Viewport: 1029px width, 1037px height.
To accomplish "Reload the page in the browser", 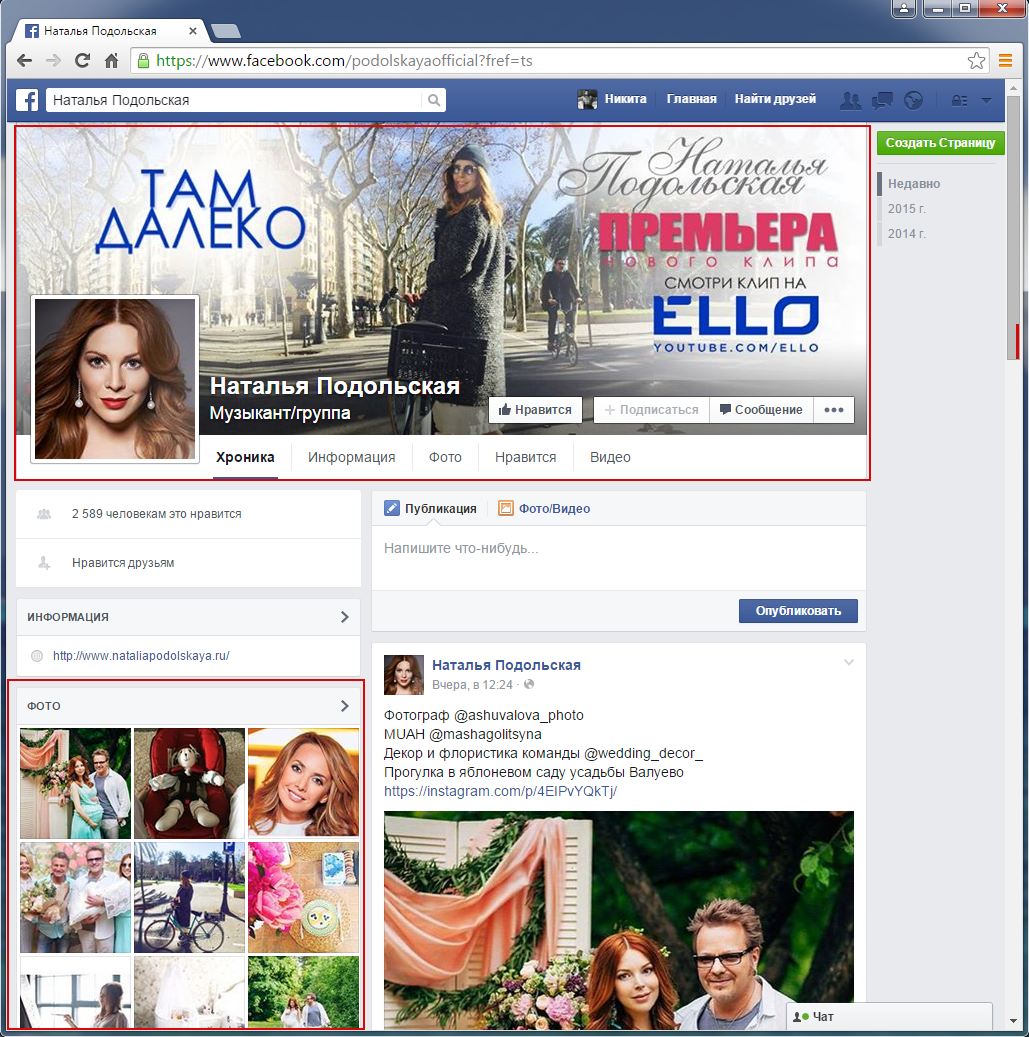I will tap(83, 61).
